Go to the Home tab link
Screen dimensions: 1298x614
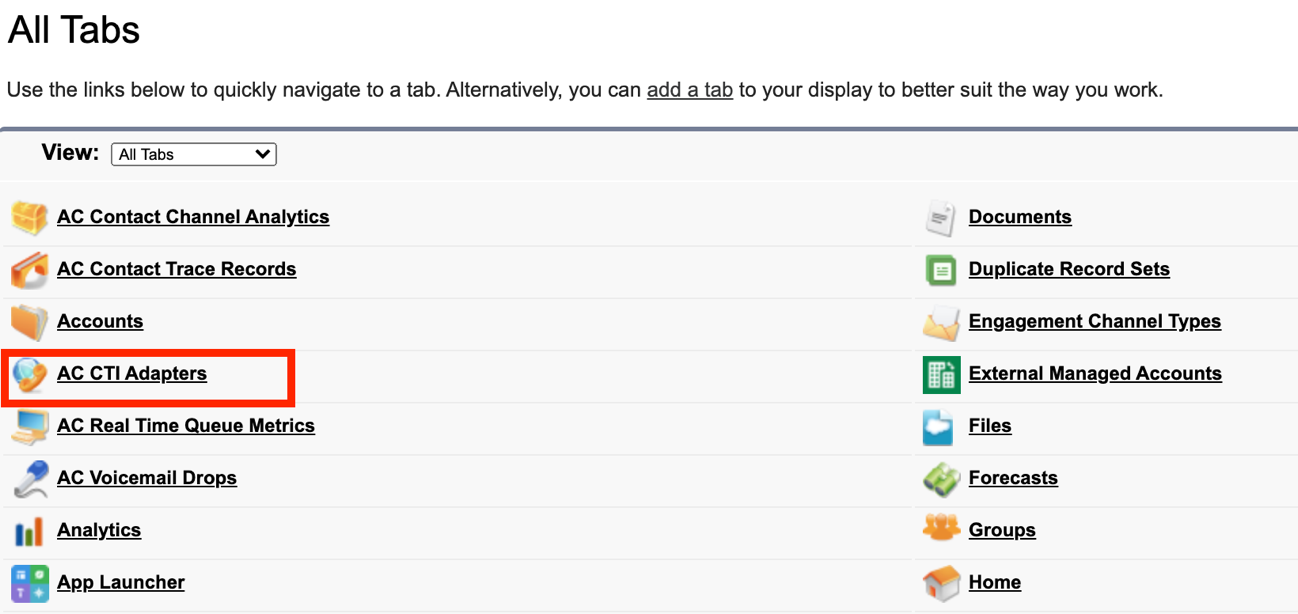[x=995, y=582]
